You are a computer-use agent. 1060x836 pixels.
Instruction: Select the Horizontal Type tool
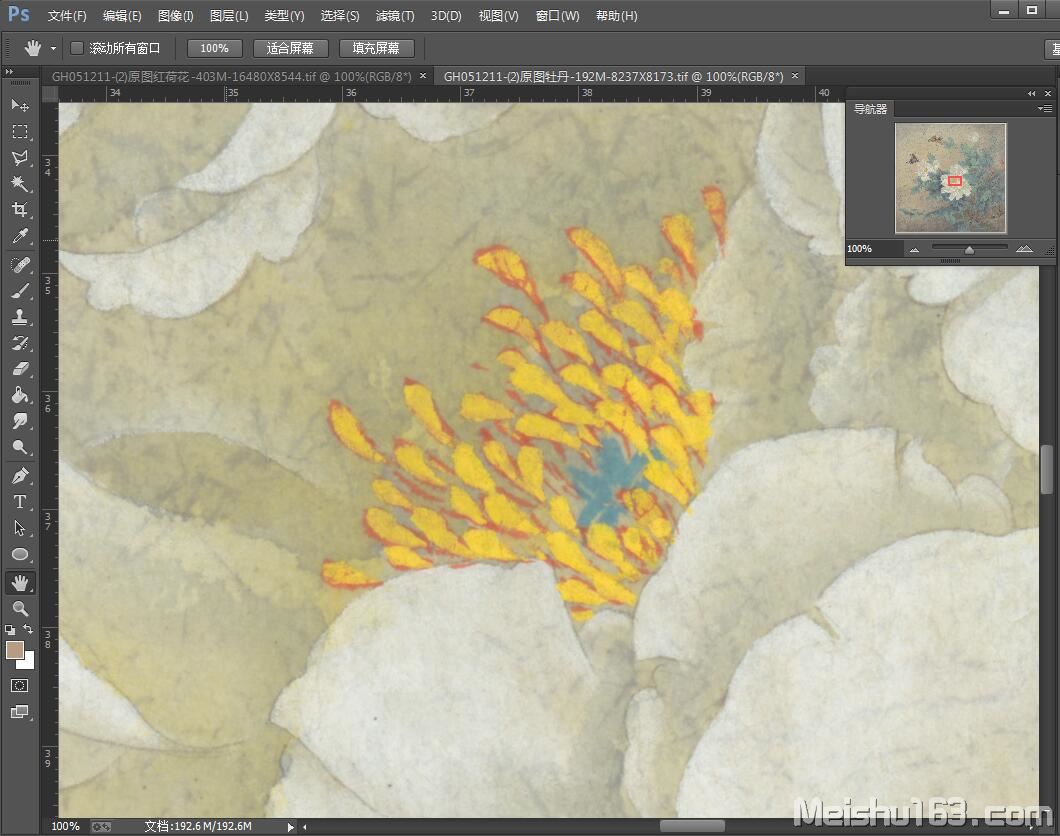click(20, 501)
